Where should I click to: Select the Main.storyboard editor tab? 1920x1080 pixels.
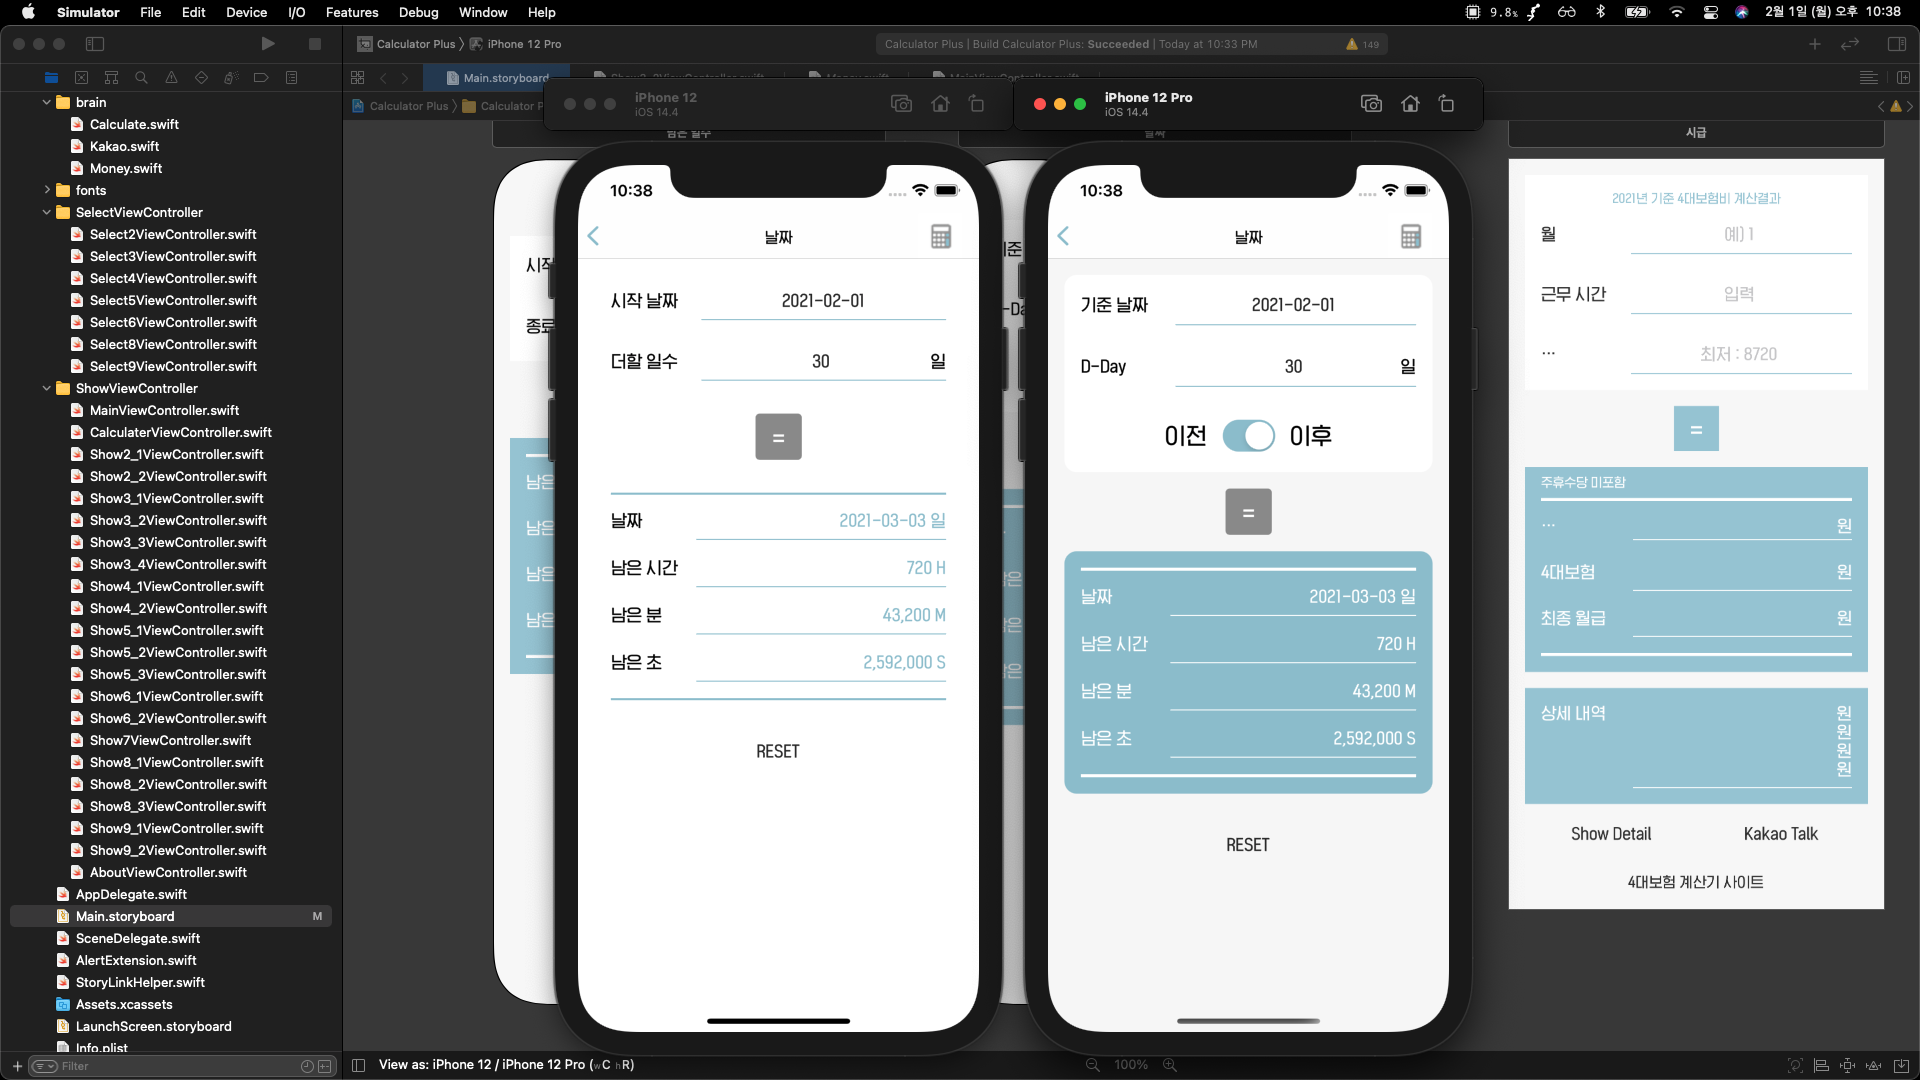[x=497, y=78]
